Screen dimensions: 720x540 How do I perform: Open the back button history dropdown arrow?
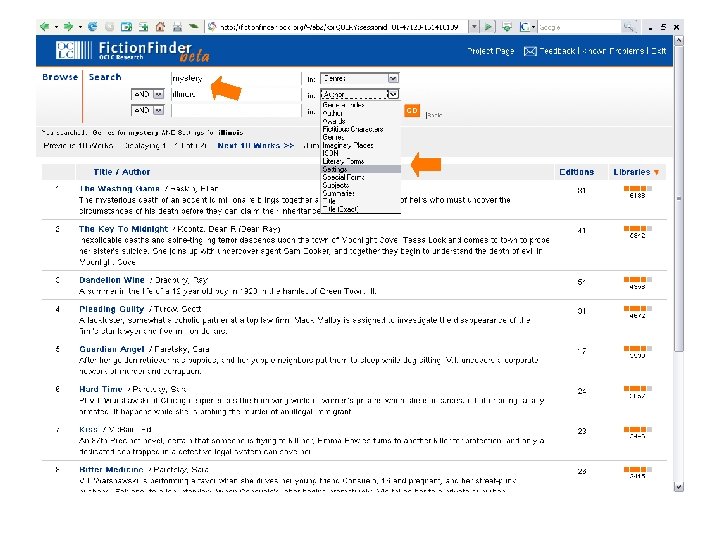[x=56, y=27]
